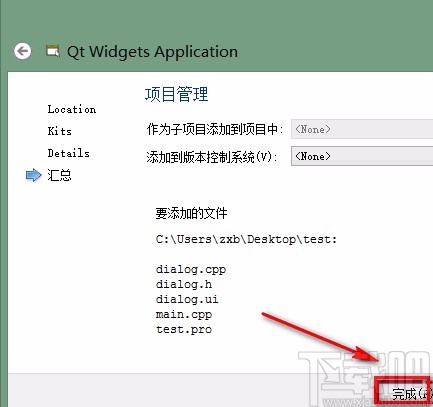Click the dialog.h file name
The height and width of the screenshot is (407, 433).
pyautogui.click(x=184, y=284)
